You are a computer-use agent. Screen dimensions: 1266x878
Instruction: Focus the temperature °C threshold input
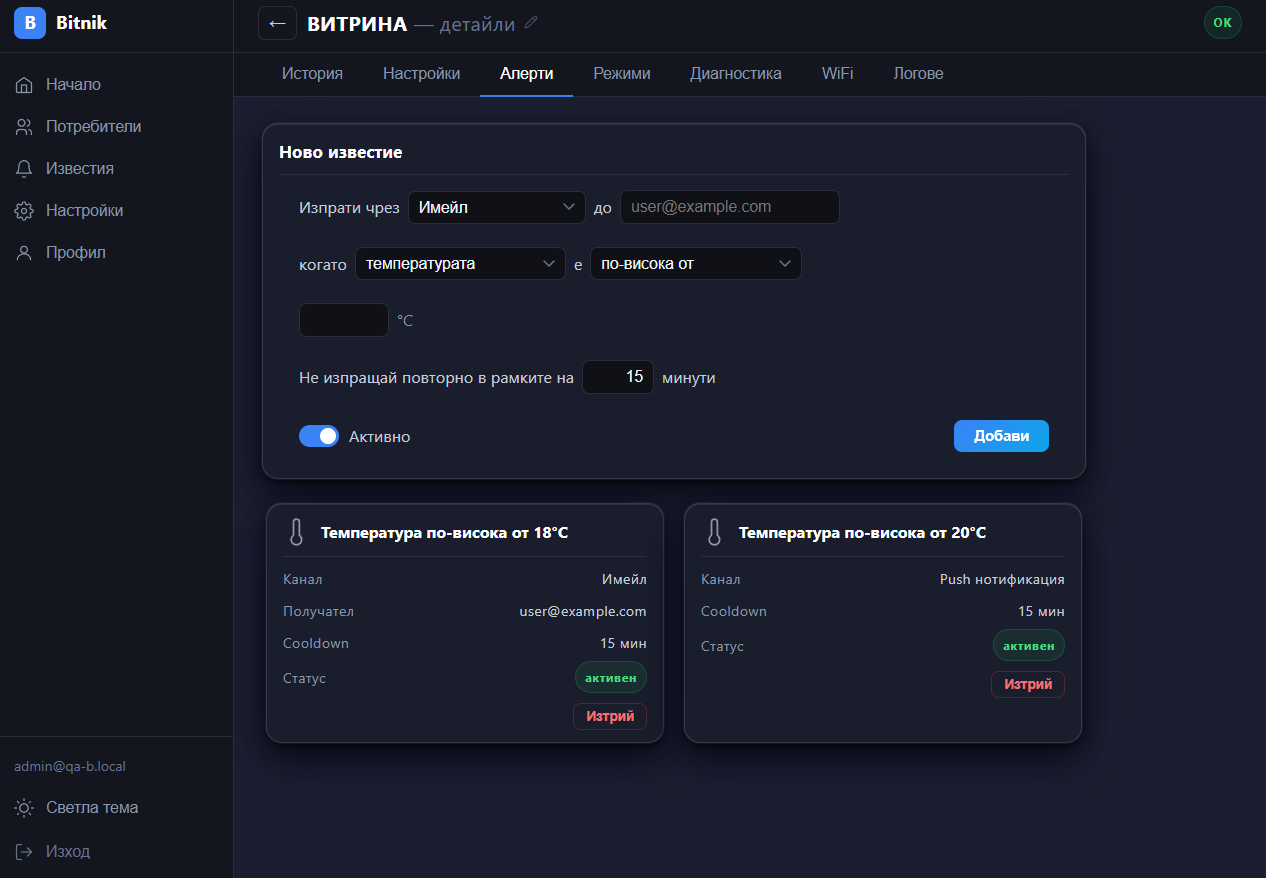(x=344, y=320)
